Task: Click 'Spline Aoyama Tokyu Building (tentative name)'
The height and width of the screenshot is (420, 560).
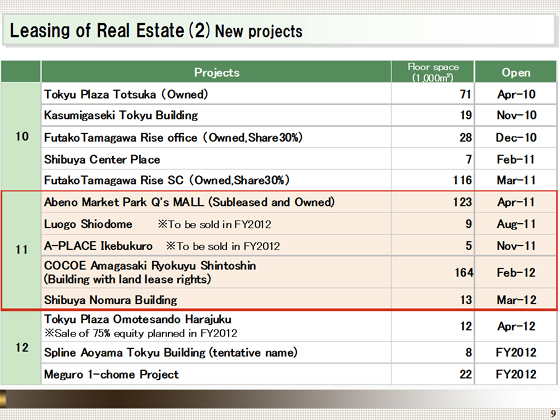Action: [x=171, y=352]
